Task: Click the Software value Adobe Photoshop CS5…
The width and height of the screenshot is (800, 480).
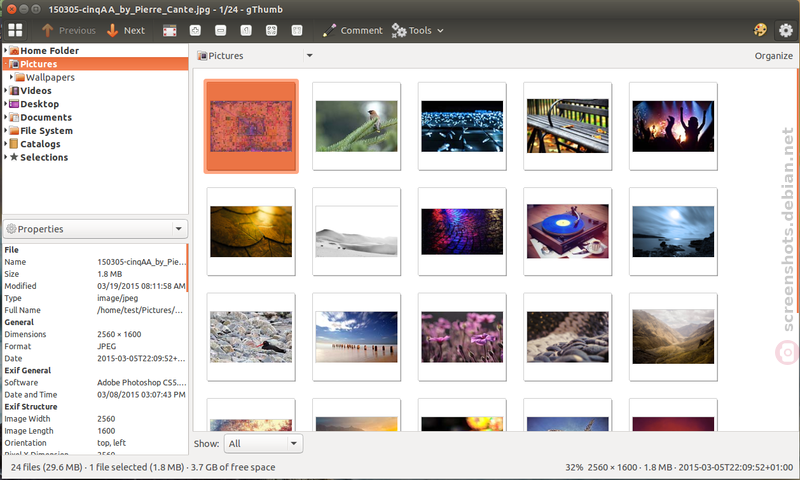Action: (142, 382)
